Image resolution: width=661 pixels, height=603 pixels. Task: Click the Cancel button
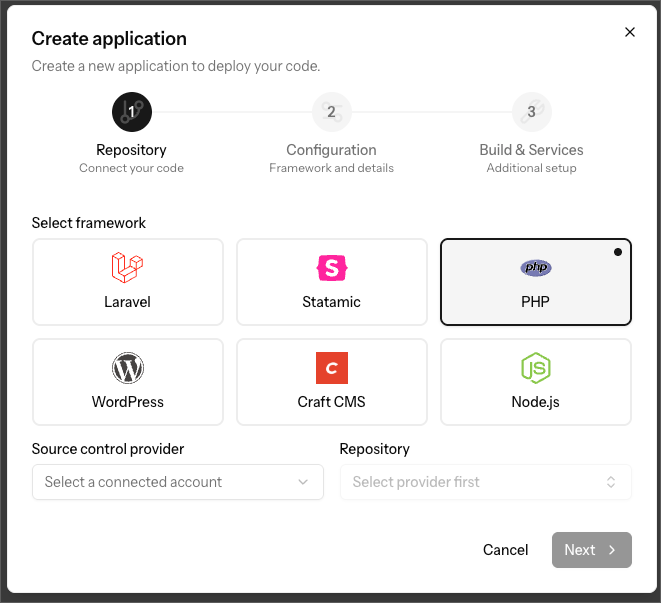[x=505, y=550]
